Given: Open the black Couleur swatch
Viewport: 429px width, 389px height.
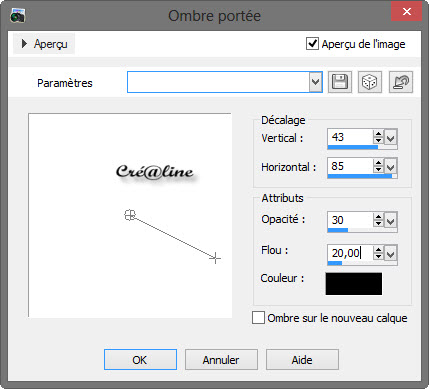Looking at the screenshot, I should pyautogui.click(x=354, y=284).
